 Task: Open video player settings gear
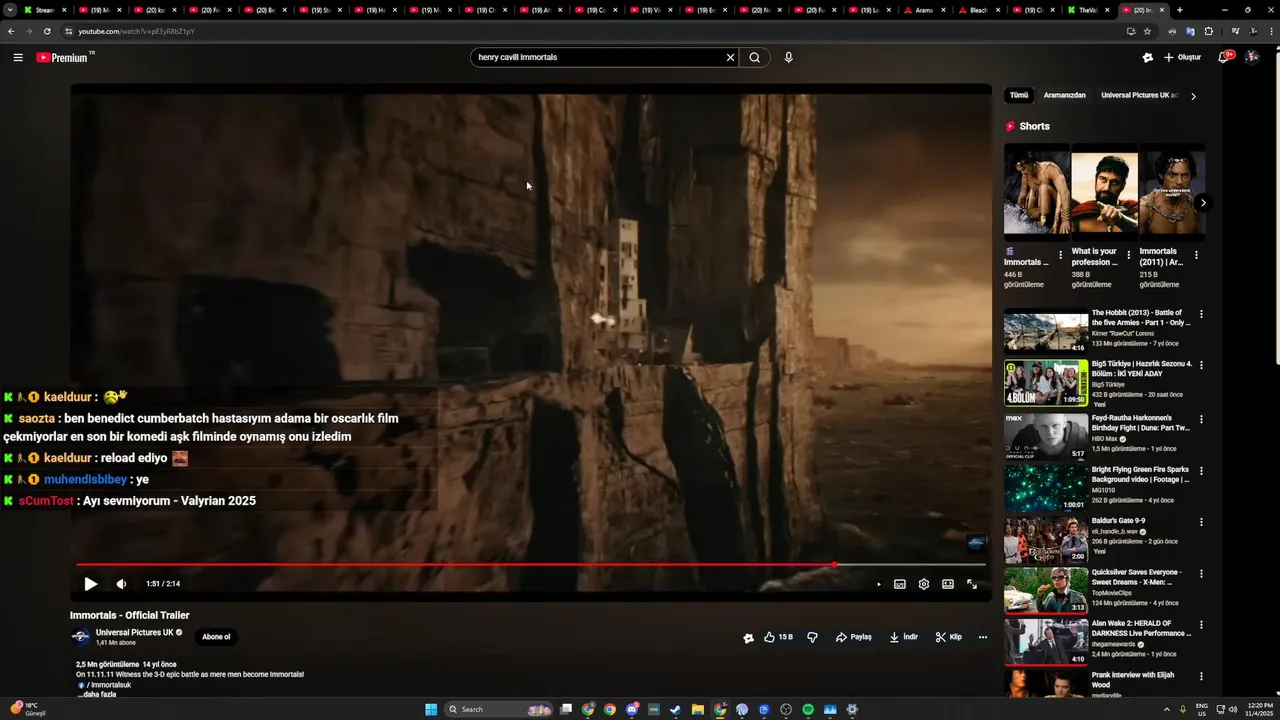click(x=924, y=584)
